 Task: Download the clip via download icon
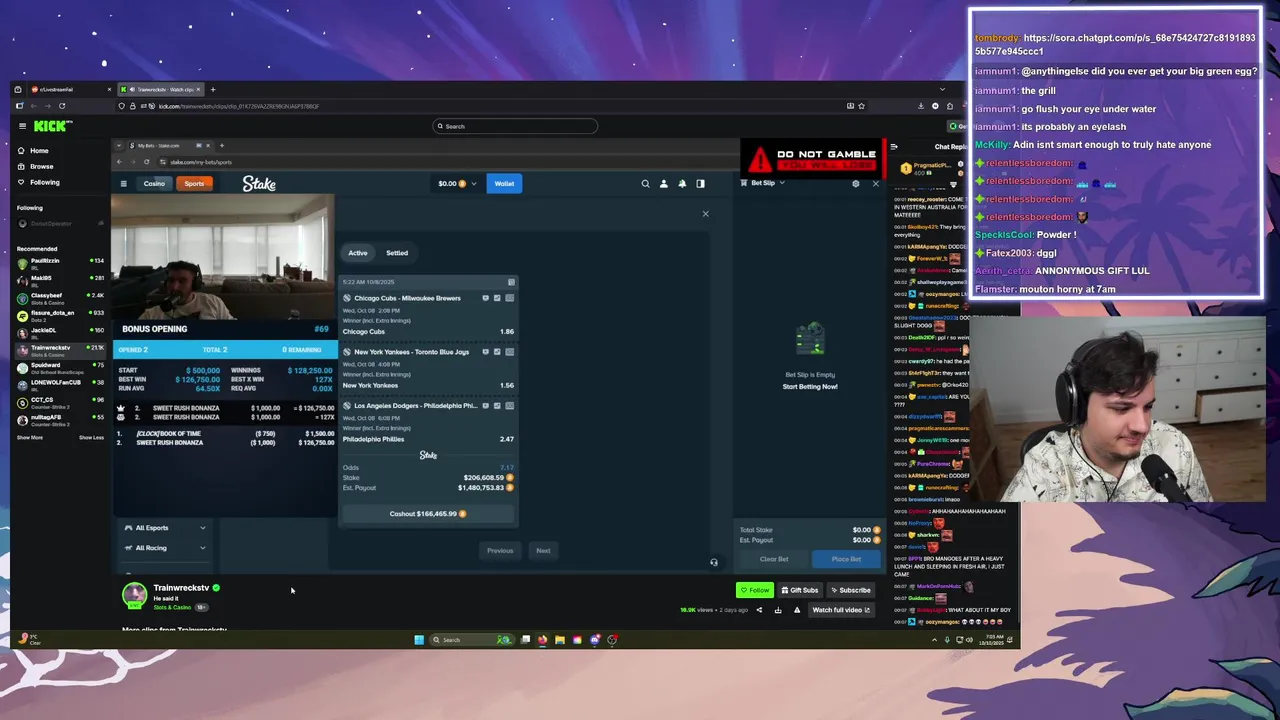[x=778, y=610]
